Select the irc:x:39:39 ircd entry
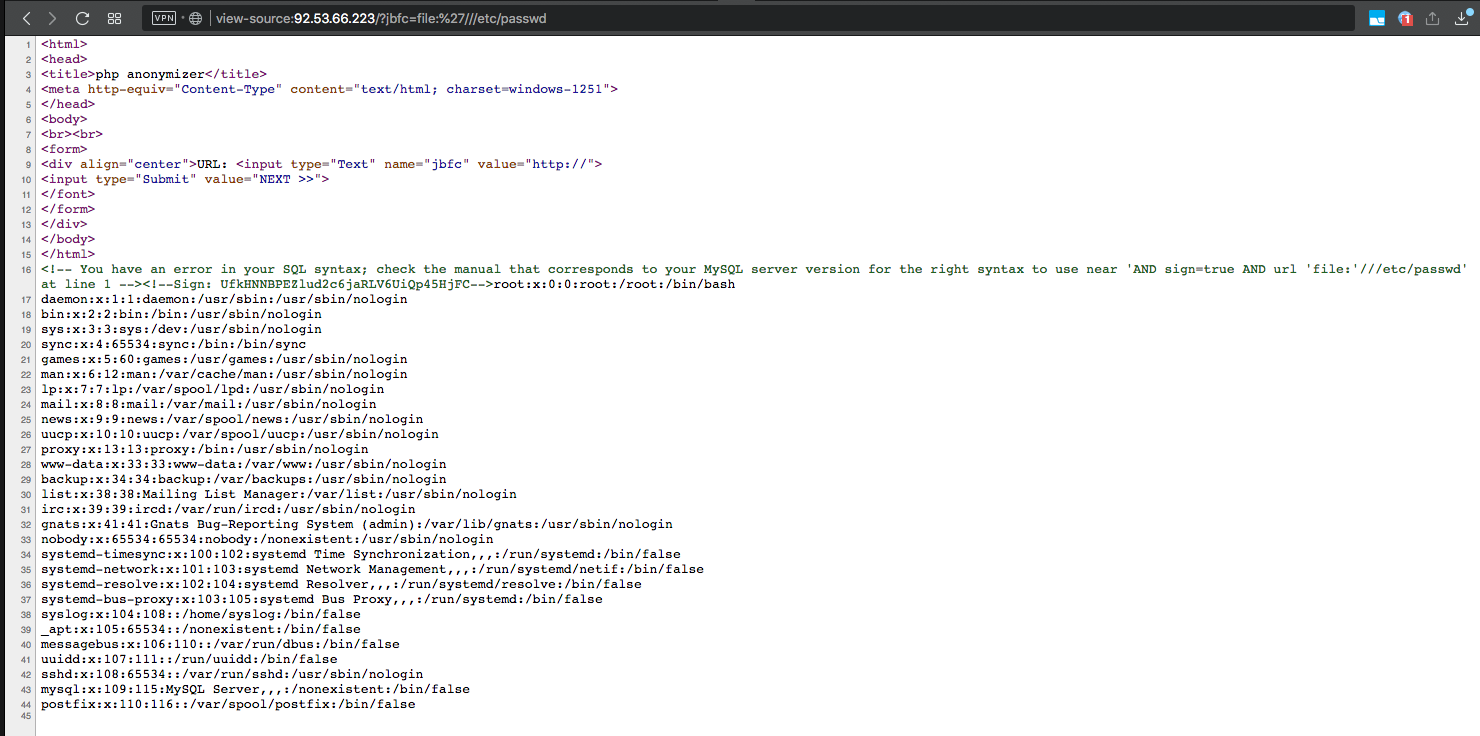The height and width of the screenshot is (736, 1480). coord(228,509)
